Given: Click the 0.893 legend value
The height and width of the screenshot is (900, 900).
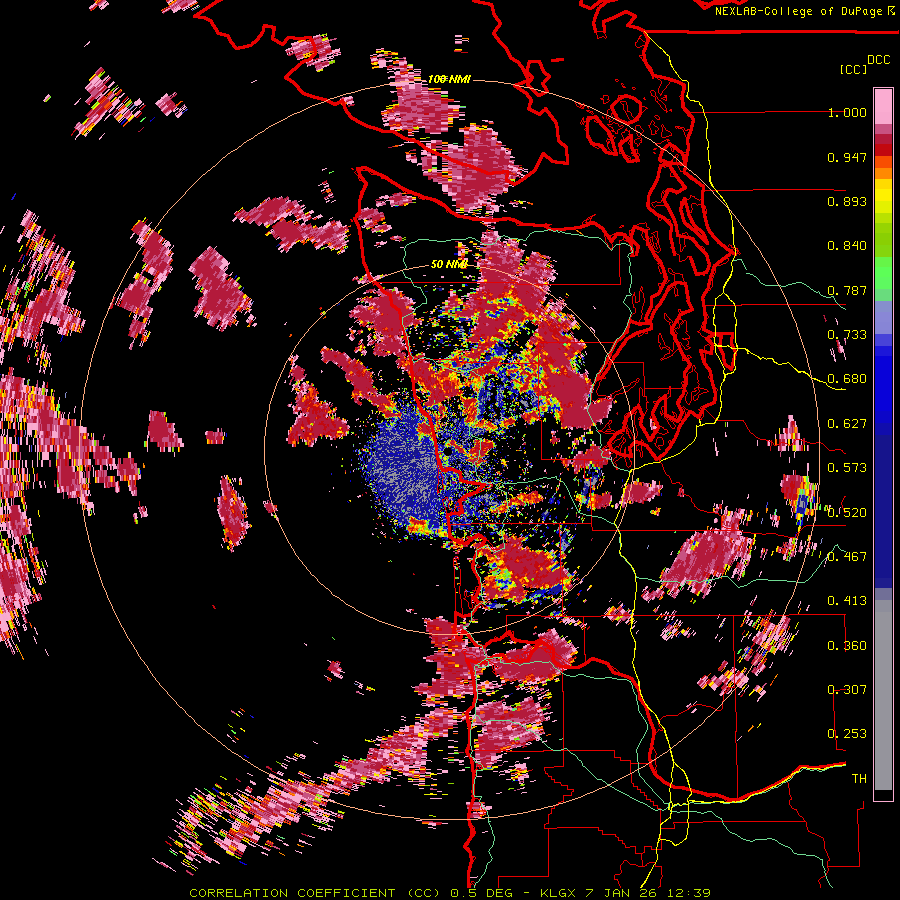Looking at the screenshot, I should 847,201.
